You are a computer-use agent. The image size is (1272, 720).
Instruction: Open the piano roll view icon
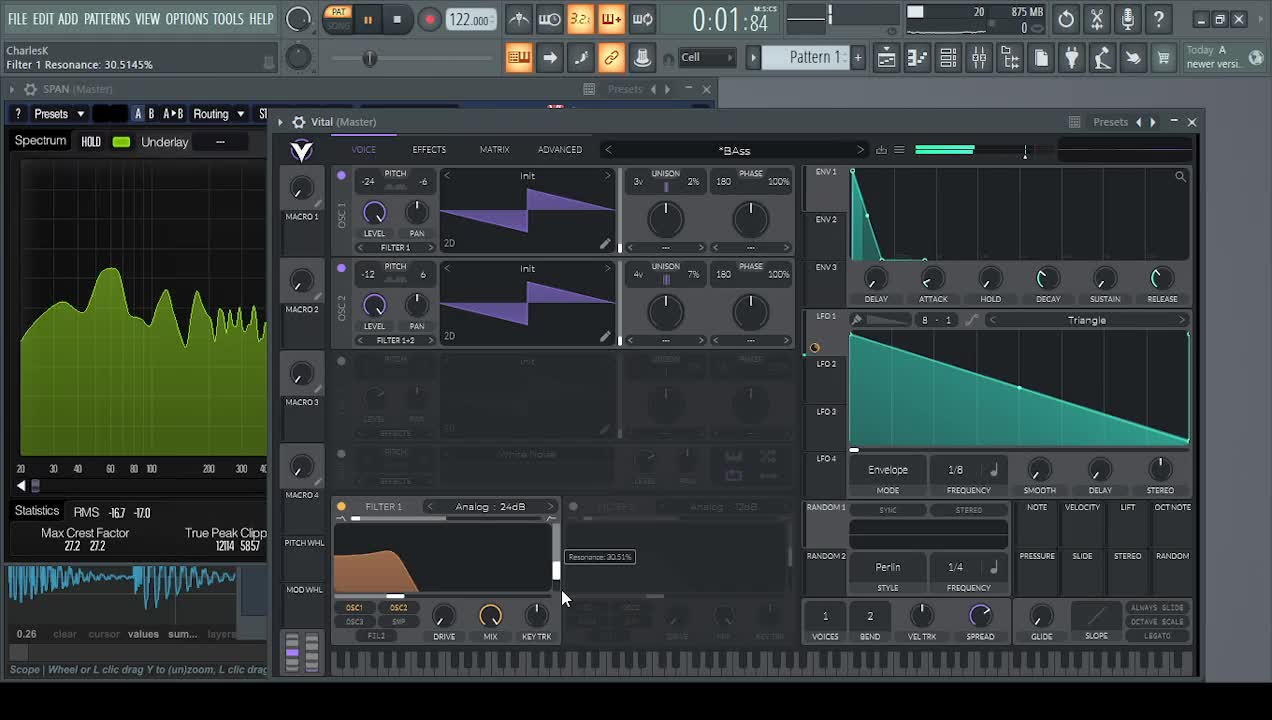[917, 58]
